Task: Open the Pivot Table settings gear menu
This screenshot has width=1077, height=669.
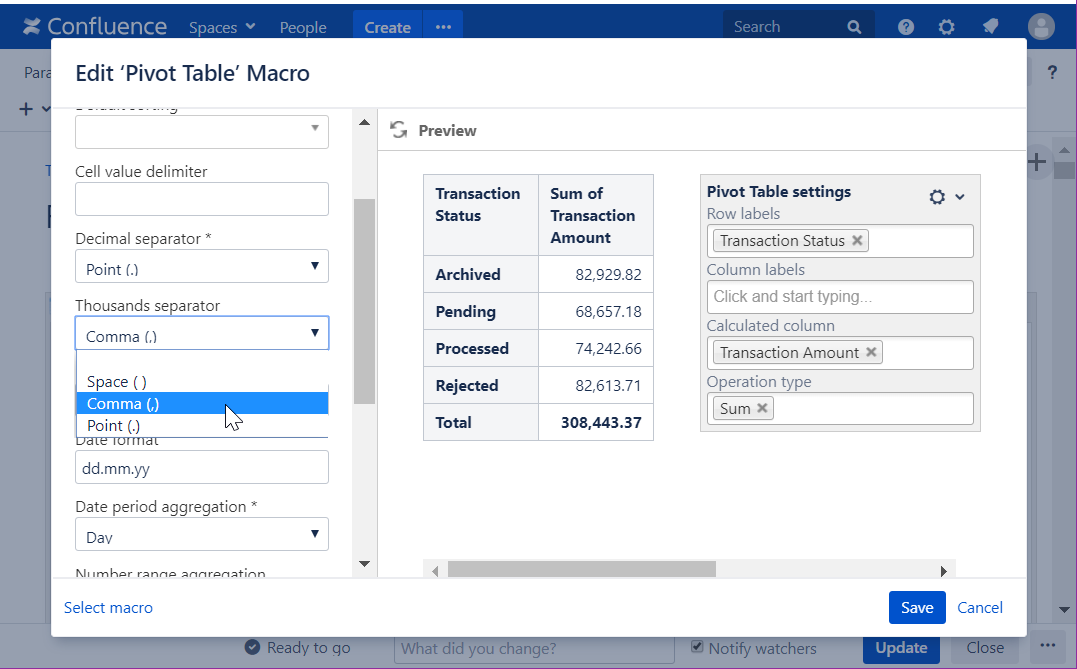Action: point(946,197)
